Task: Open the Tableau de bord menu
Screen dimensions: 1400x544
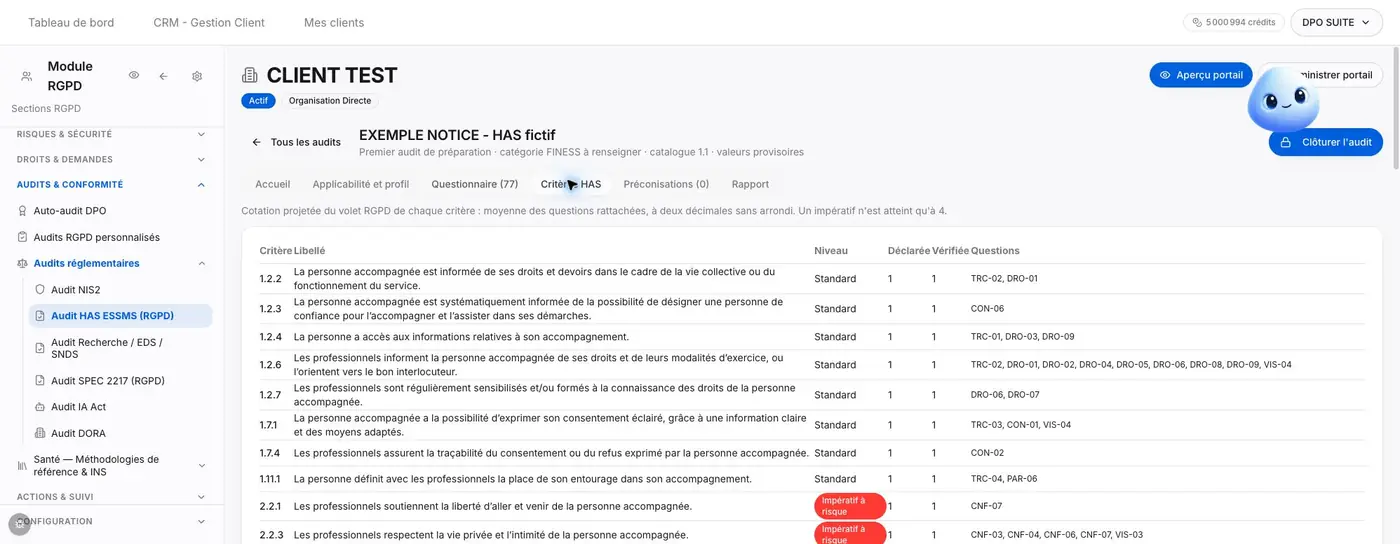Action: (71, 22)
